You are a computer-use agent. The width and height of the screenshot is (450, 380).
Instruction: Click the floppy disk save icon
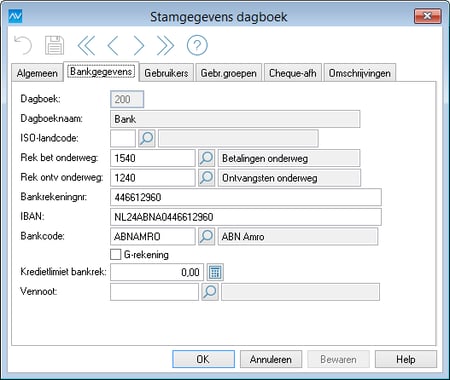54,45
